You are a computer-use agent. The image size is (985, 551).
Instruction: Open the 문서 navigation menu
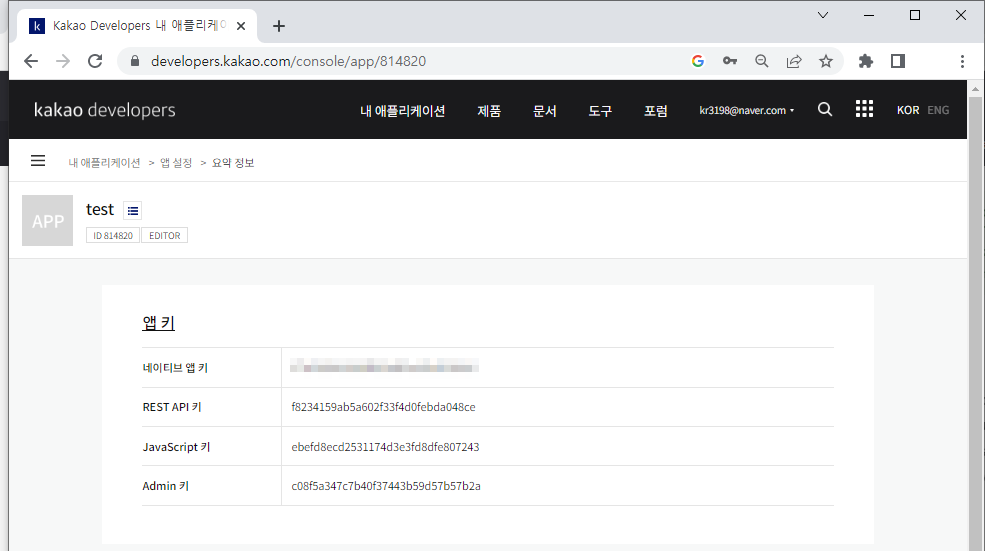click(x=545, y=111)
